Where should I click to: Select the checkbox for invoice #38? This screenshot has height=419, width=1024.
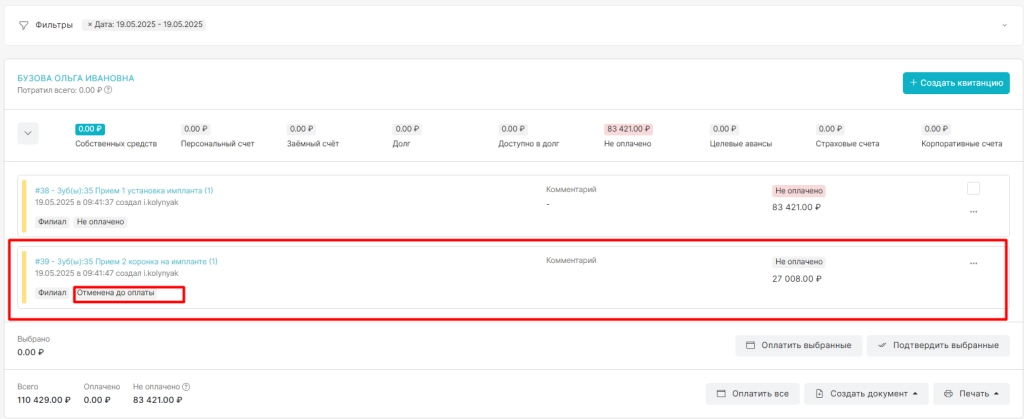click(973, 189)
